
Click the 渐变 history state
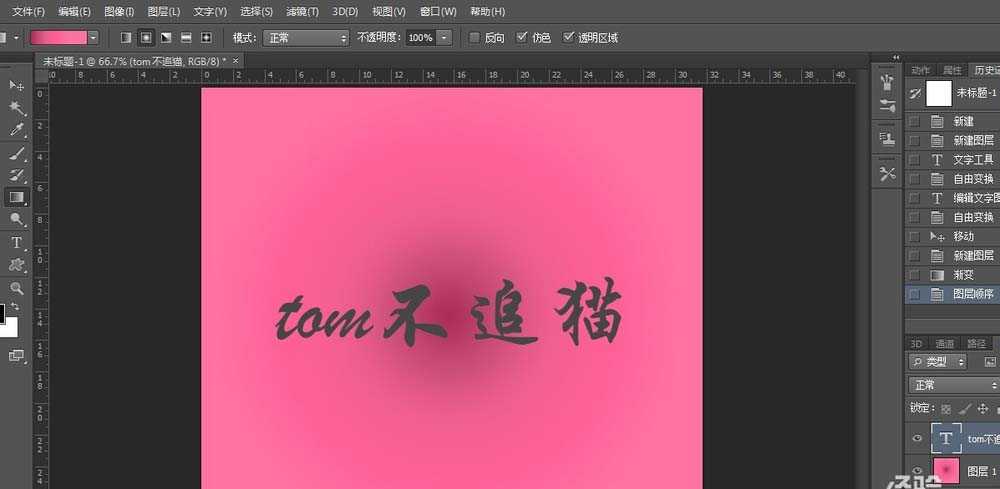(965, 274)
